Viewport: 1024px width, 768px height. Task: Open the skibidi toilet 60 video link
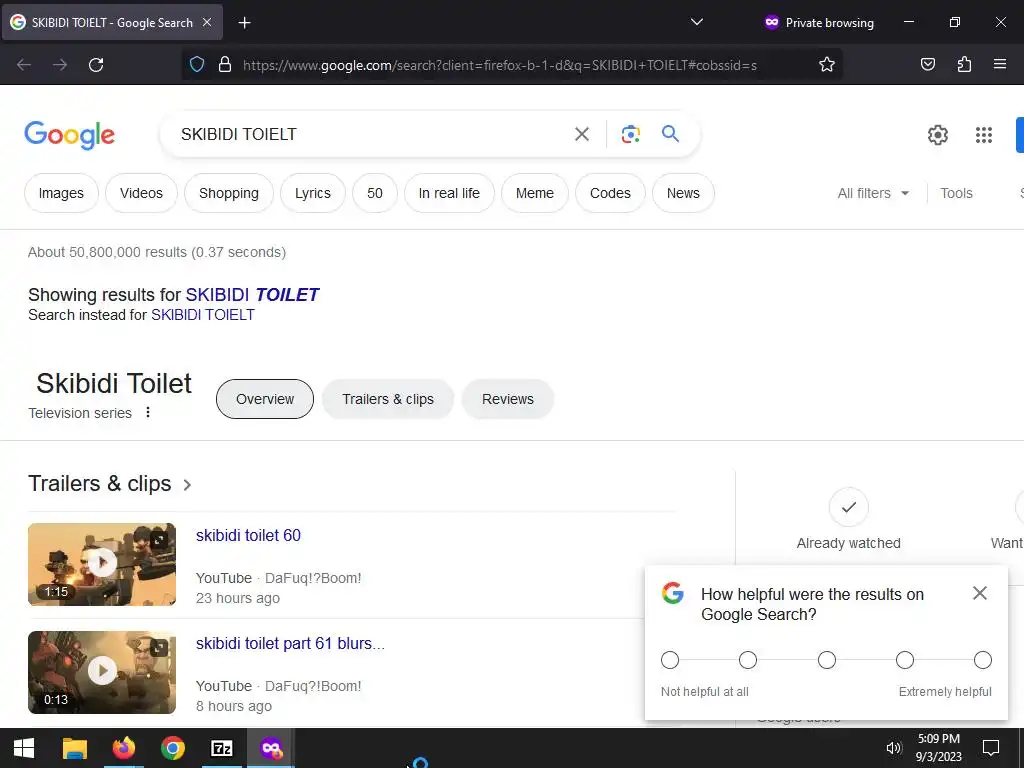248,536
